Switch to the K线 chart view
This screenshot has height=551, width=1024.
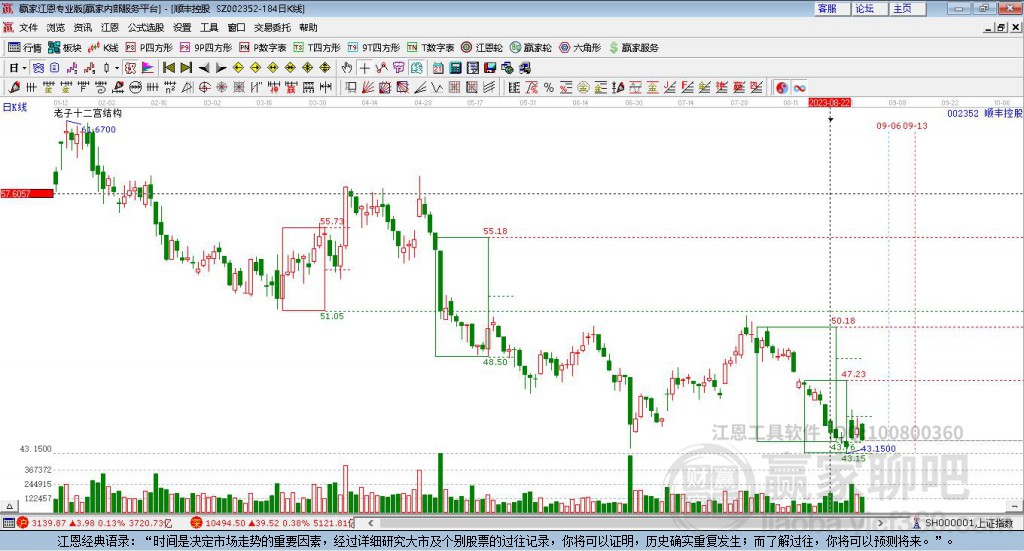103,48
